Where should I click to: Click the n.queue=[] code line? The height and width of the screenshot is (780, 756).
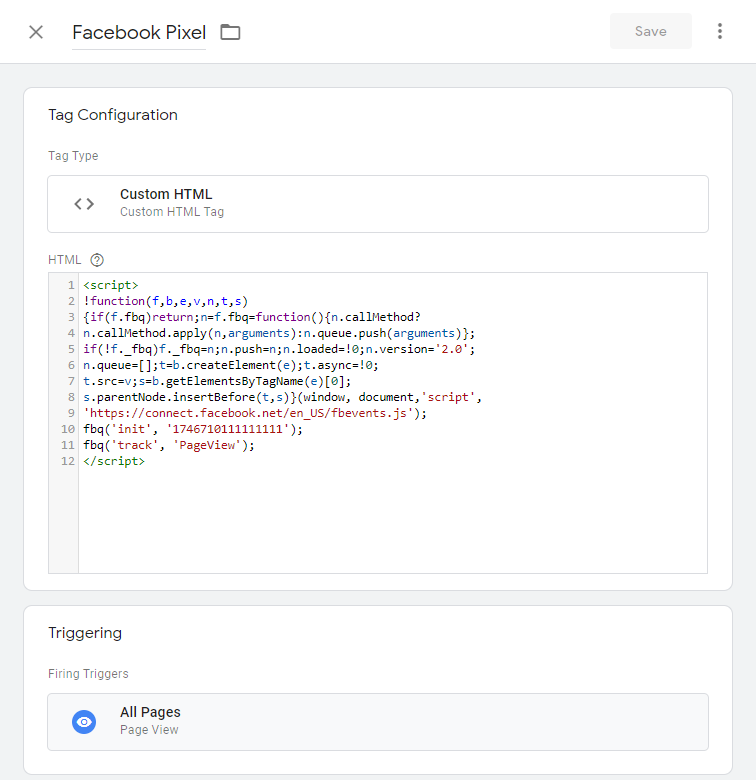click(231, 366)
